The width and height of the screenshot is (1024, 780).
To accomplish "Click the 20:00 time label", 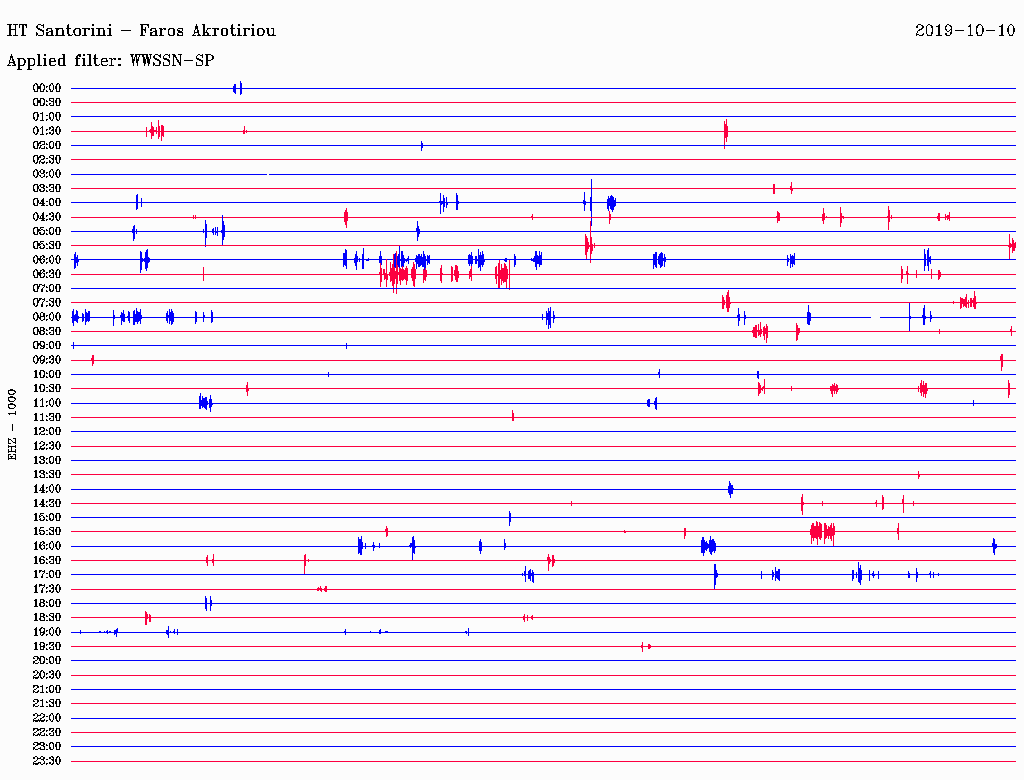I will click(x=47, y=660).
